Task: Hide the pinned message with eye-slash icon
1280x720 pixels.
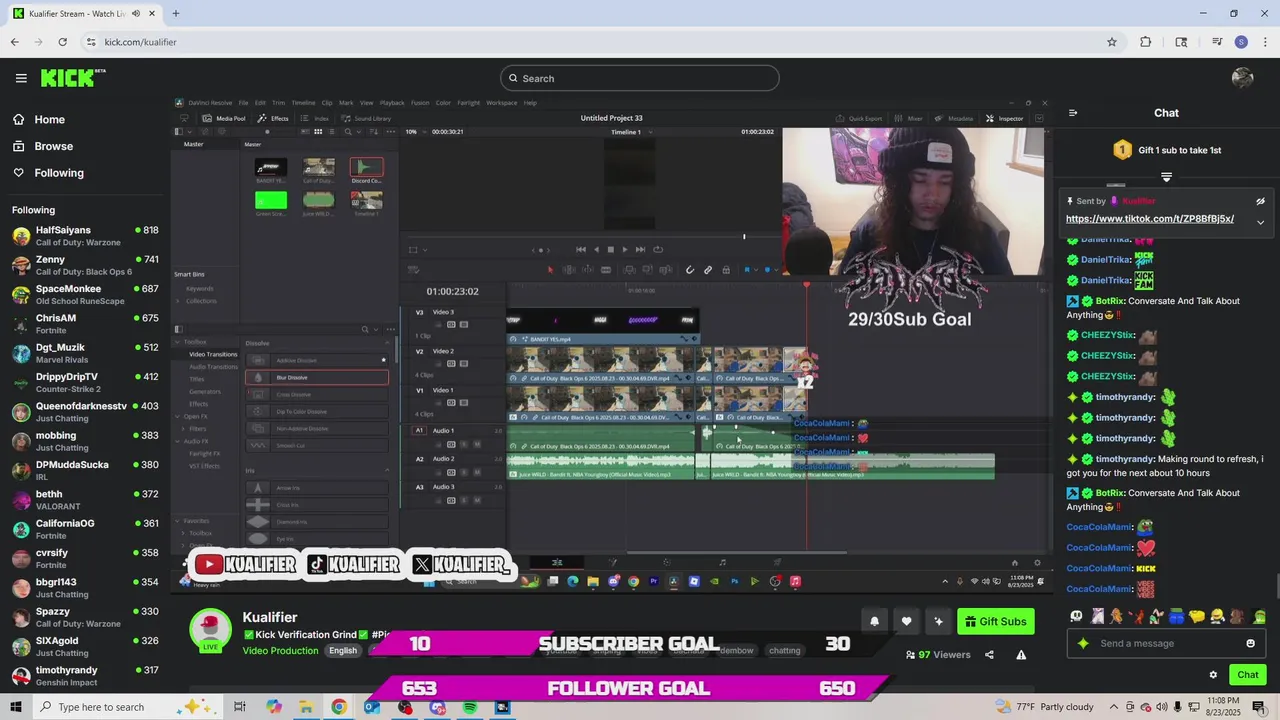Action: click(x=1260, y=201)
